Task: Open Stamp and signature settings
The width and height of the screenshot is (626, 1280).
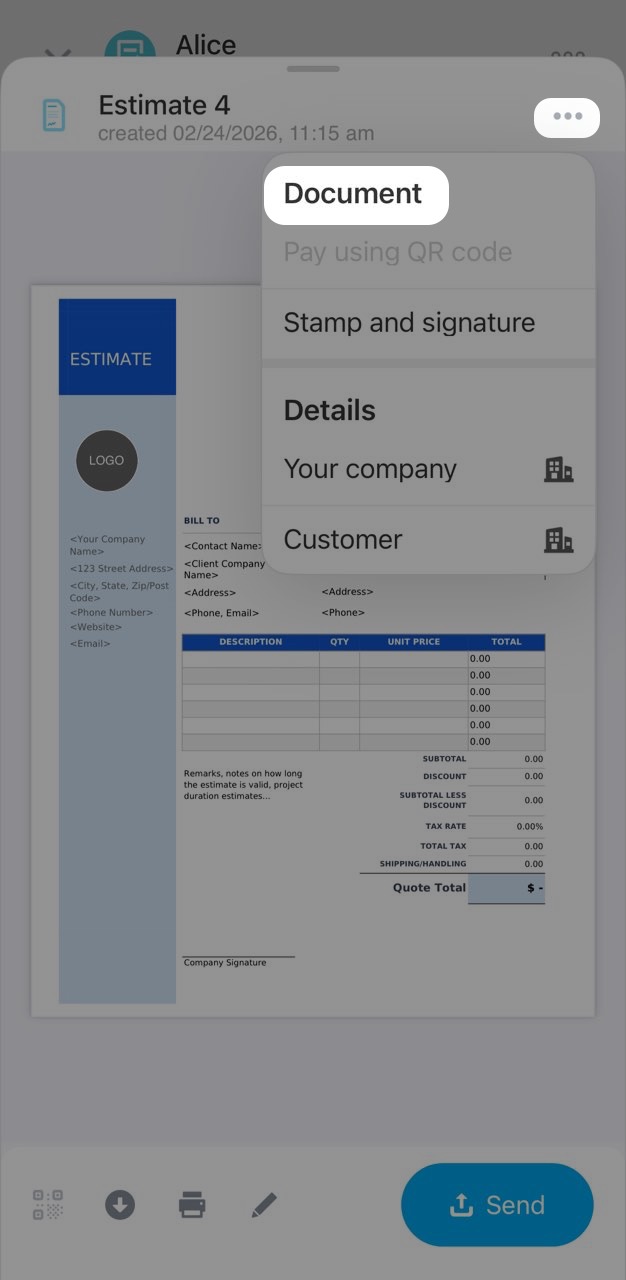Action: pos(409,323)
